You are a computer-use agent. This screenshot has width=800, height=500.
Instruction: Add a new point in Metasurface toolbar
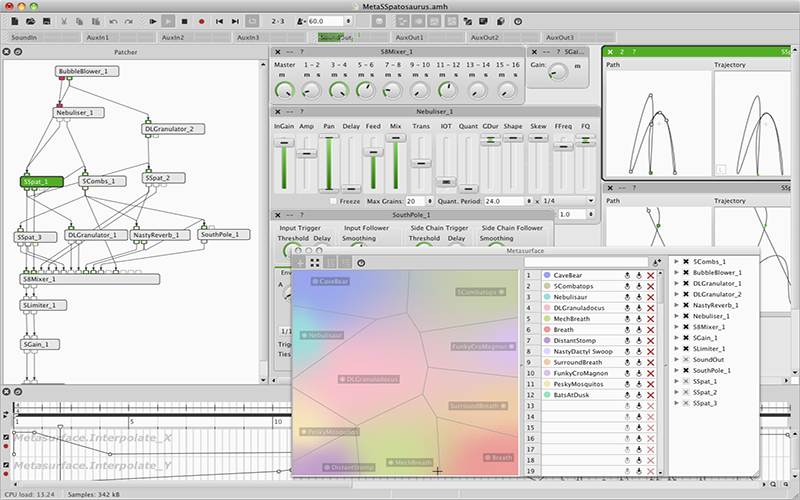coord(300,263)
